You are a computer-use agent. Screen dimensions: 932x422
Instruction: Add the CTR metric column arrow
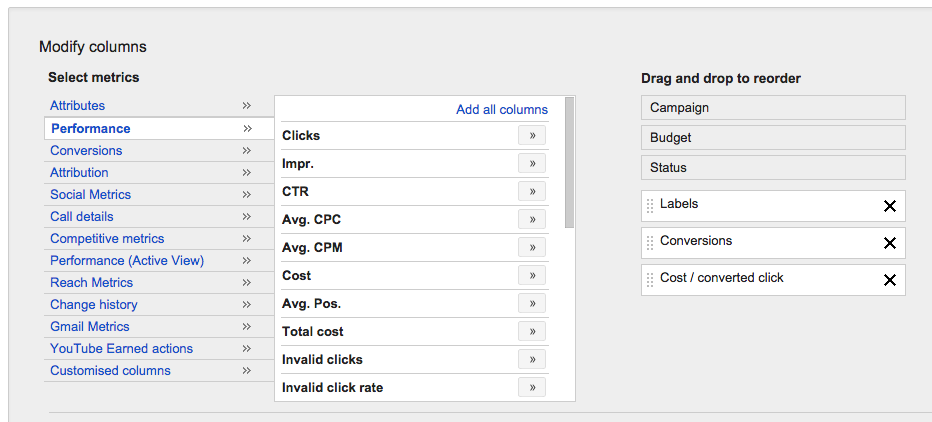point(532,191)
